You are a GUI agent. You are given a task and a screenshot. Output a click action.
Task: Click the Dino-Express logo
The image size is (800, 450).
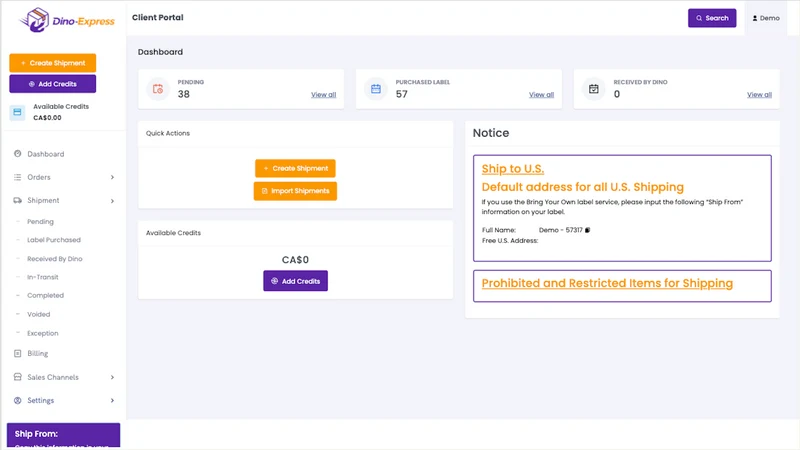click(x=67, y=20)
